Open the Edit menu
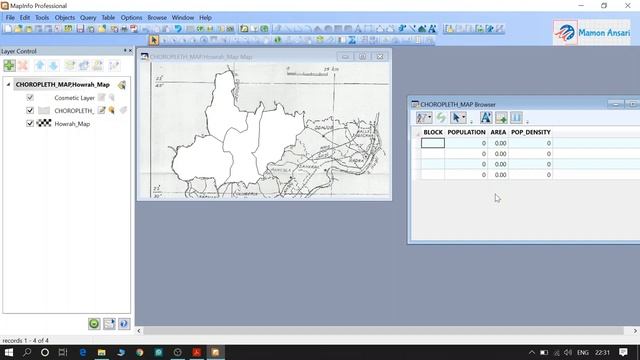This screenshot has width=640, height=360. [25, 18]
